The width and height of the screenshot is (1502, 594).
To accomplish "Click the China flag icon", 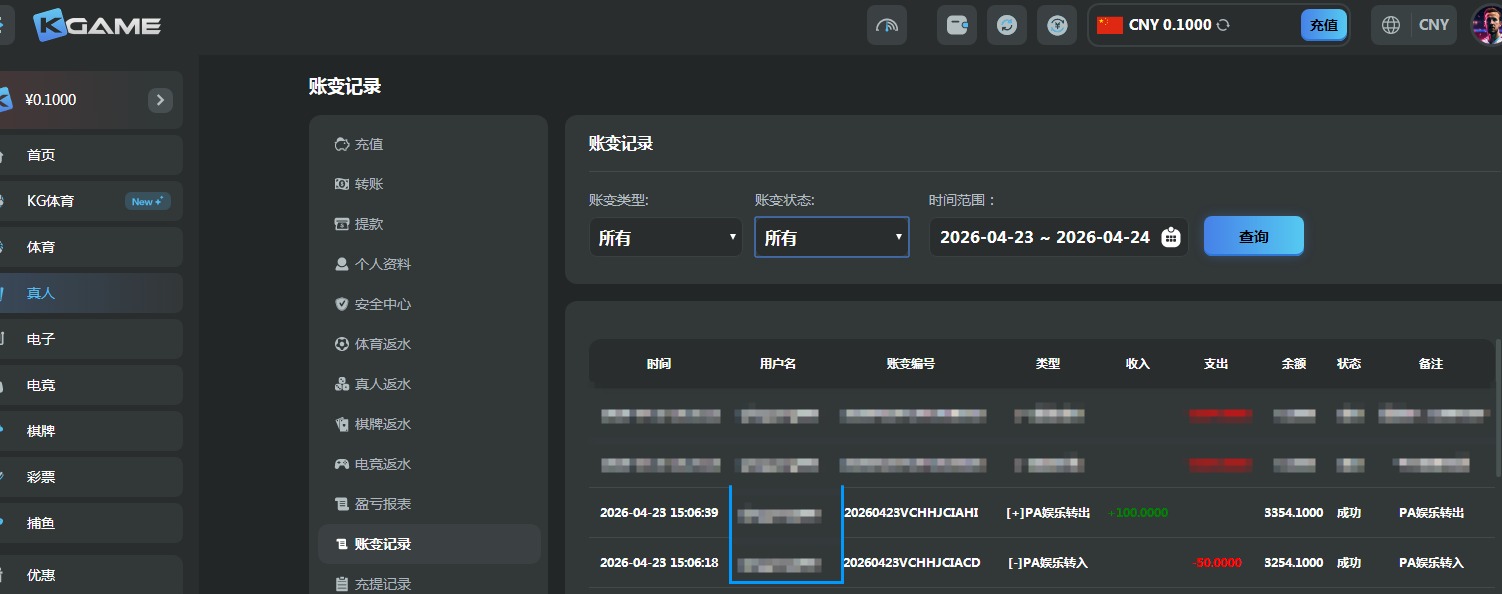I will click(x=1110, y=25).
